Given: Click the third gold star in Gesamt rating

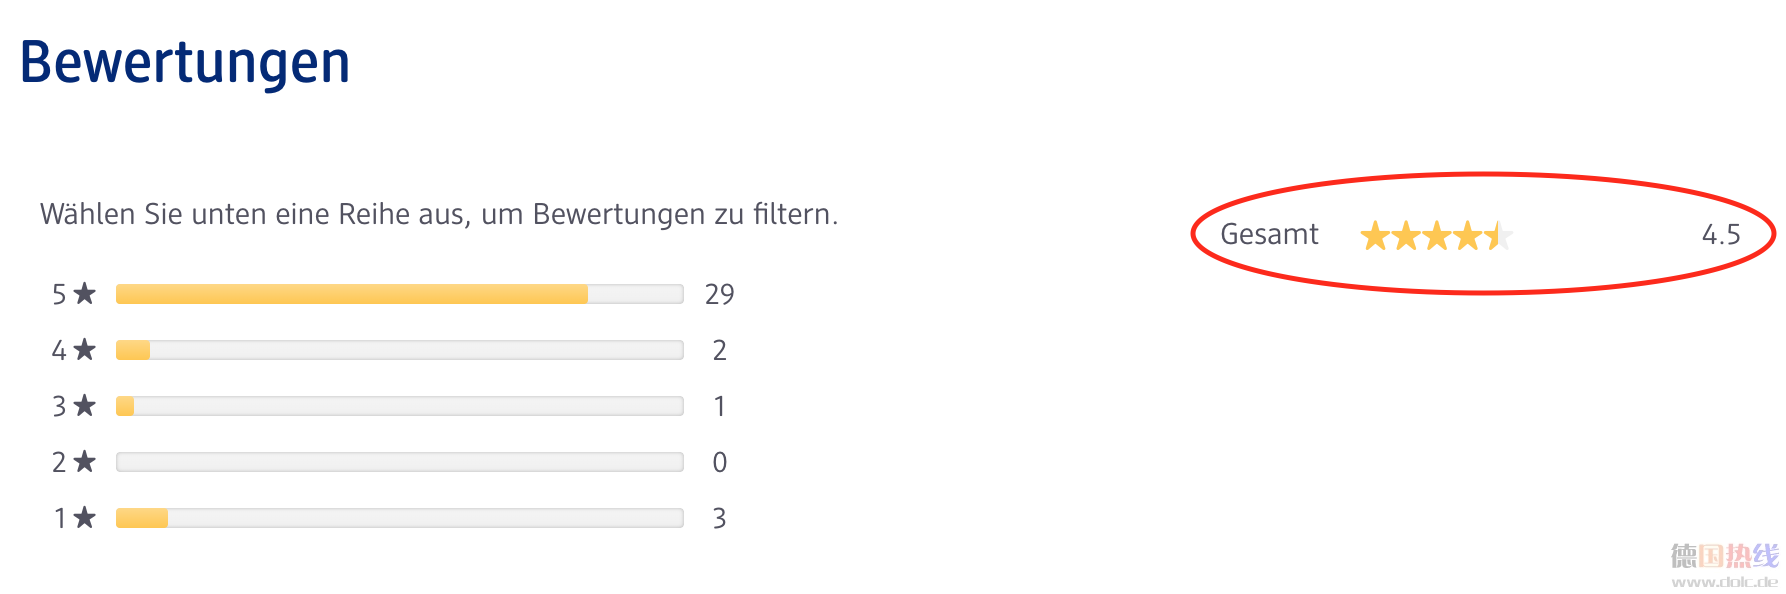Looking at the screenshot, I should pos(1437,236).
